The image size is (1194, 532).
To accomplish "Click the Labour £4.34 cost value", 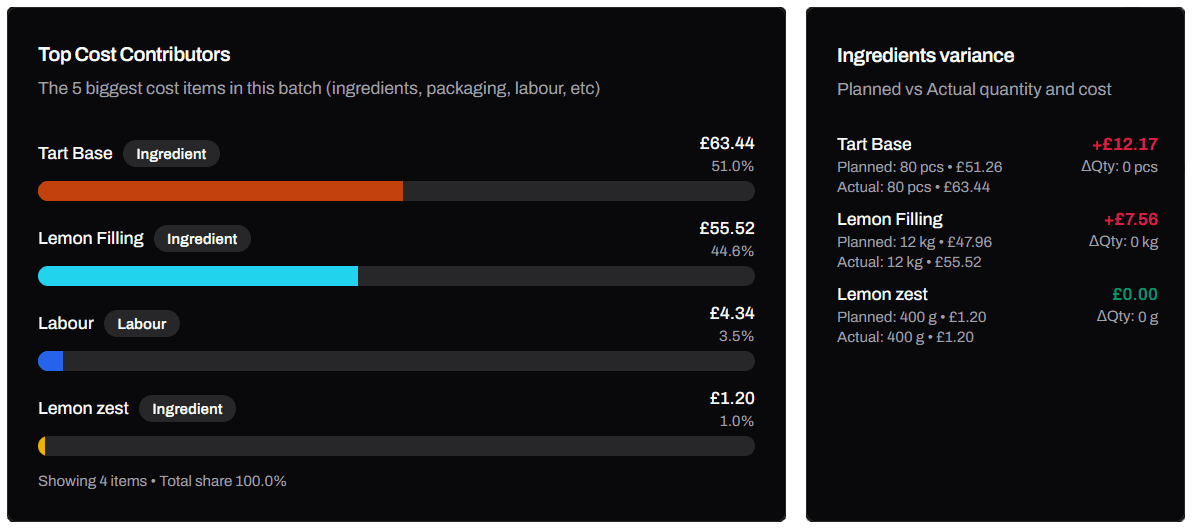I will [x=732, y=313].
